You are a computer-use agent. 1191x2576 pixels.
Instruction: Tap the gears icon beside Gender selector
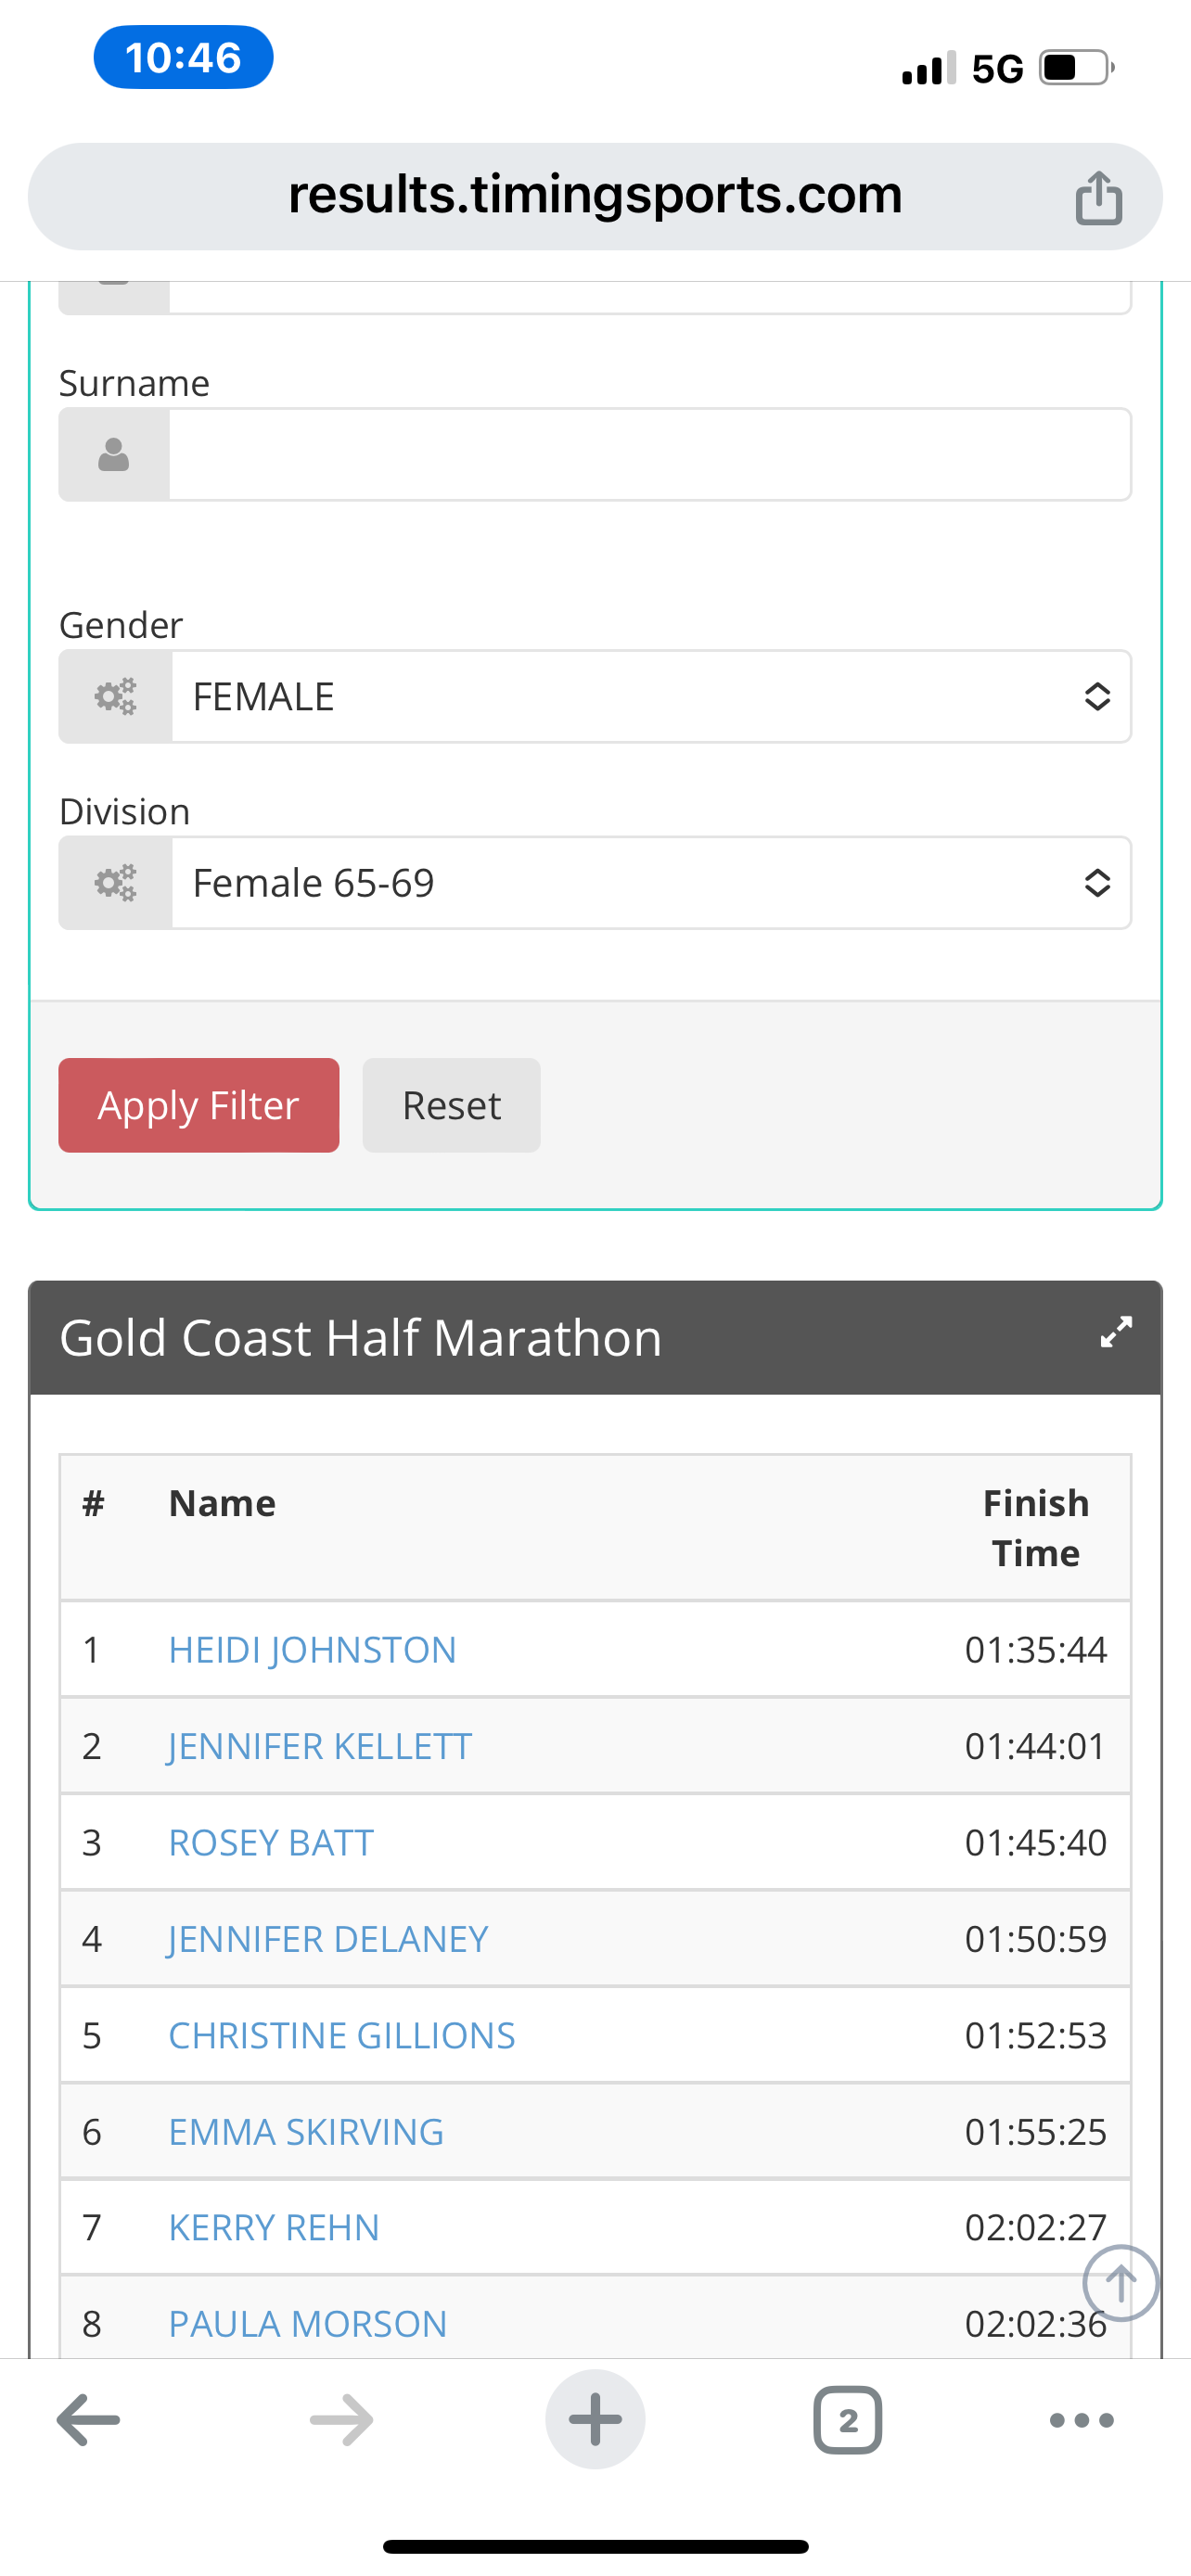(x=115, y=696)
